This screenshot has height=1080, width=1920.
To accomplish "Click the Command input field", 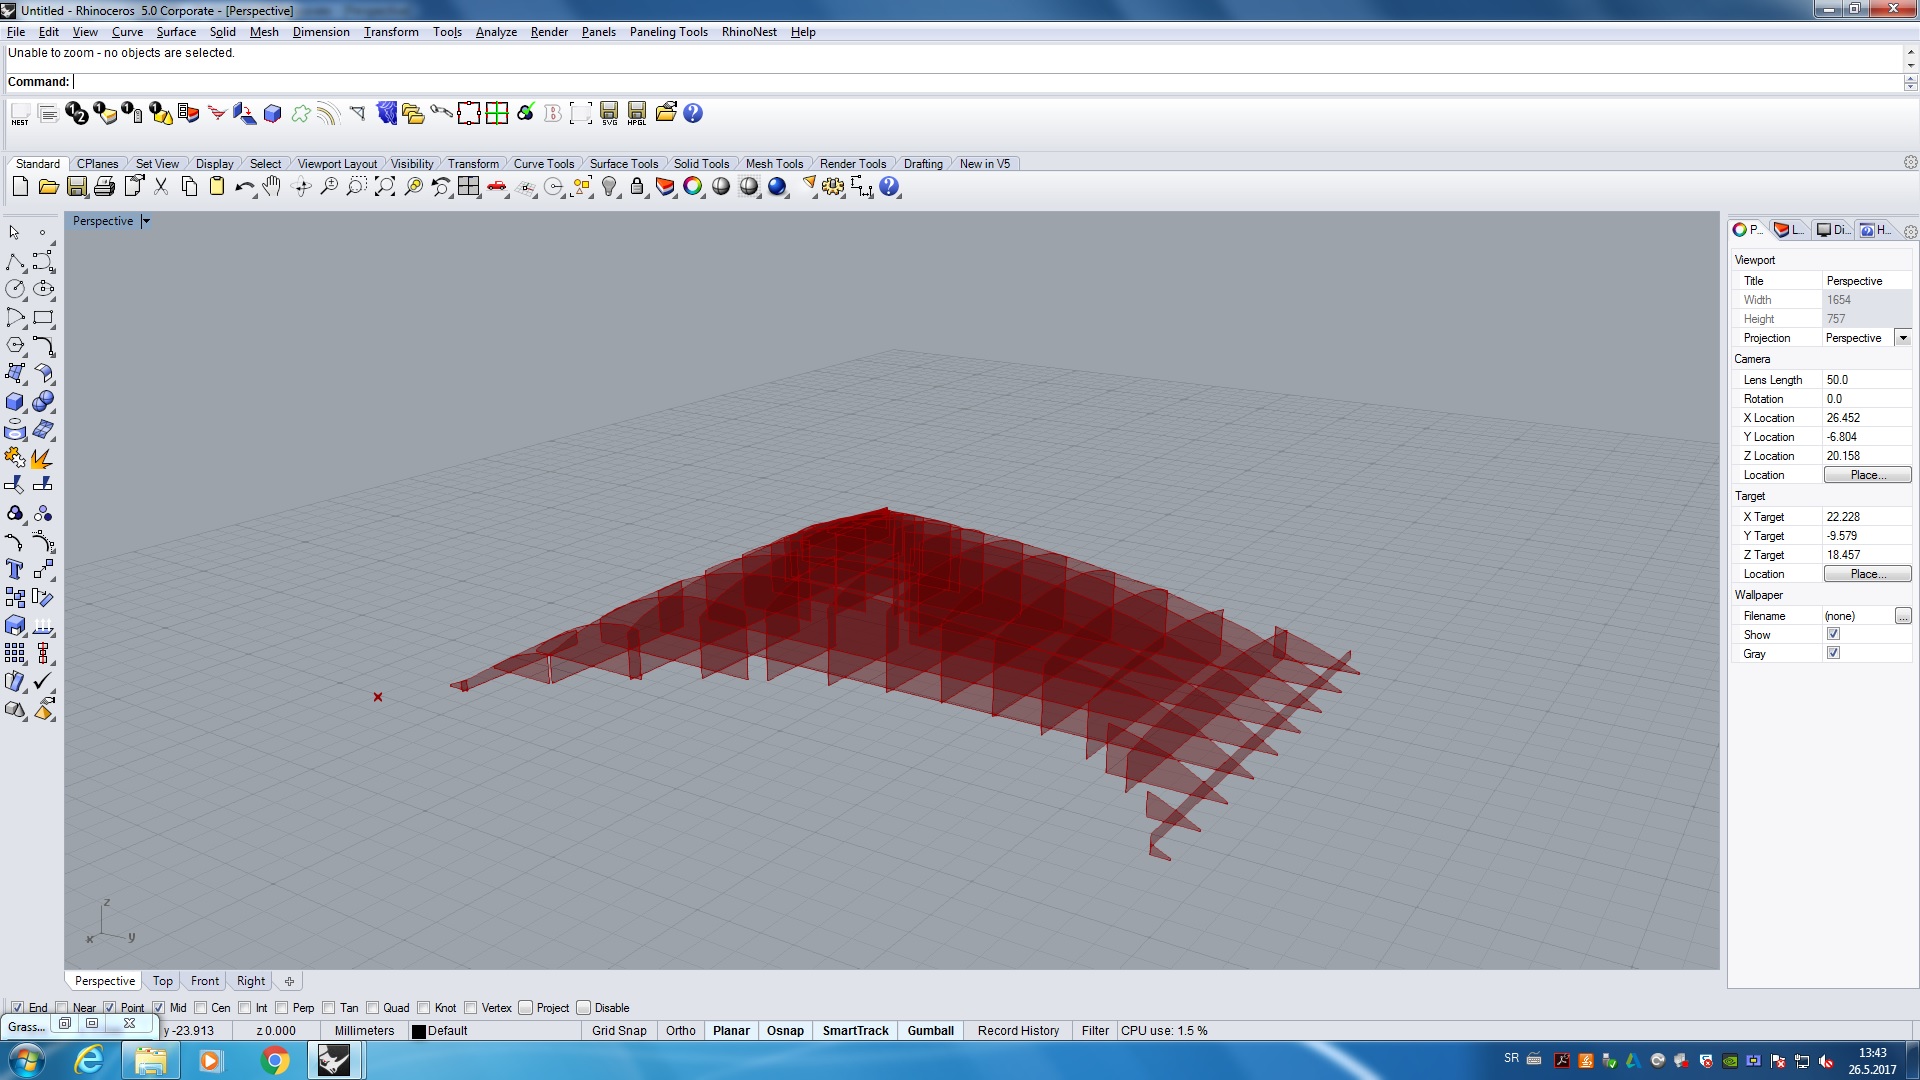I will tap(988, 82).
